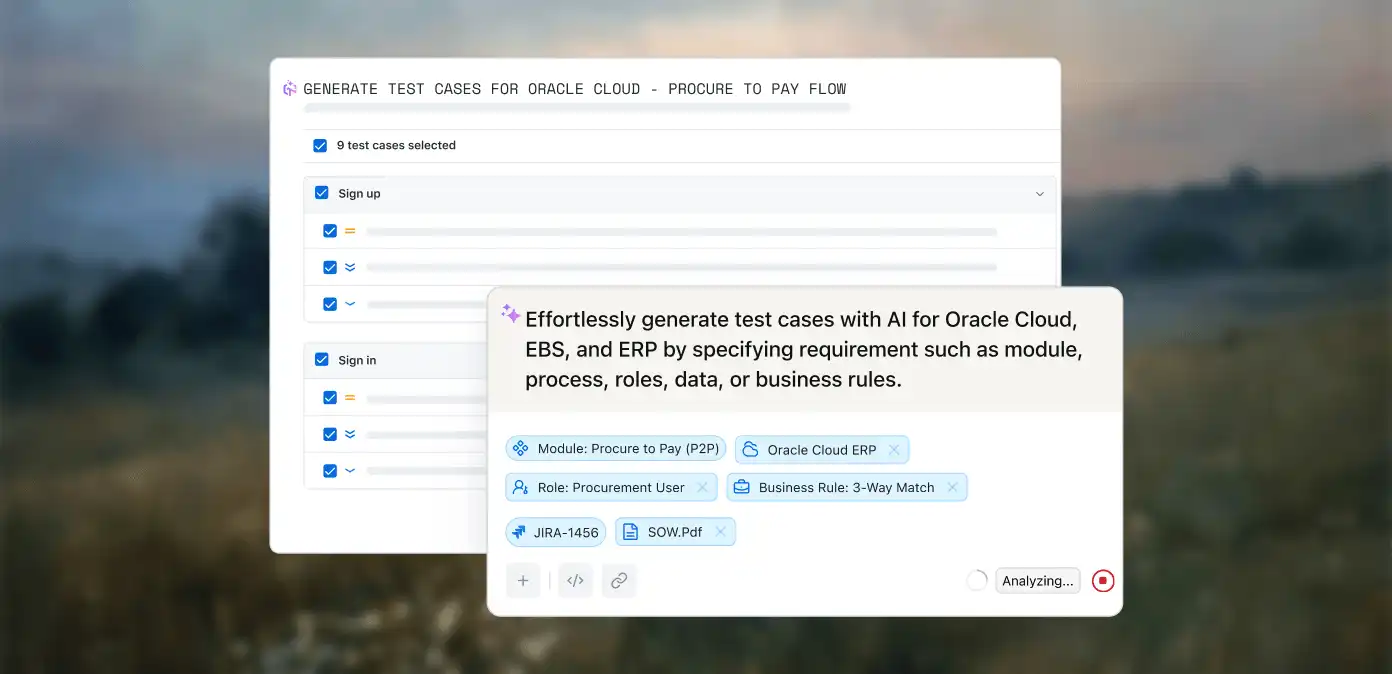Click the code snippet button
This screenshot has width=1392, height=674.
[575, 581]
